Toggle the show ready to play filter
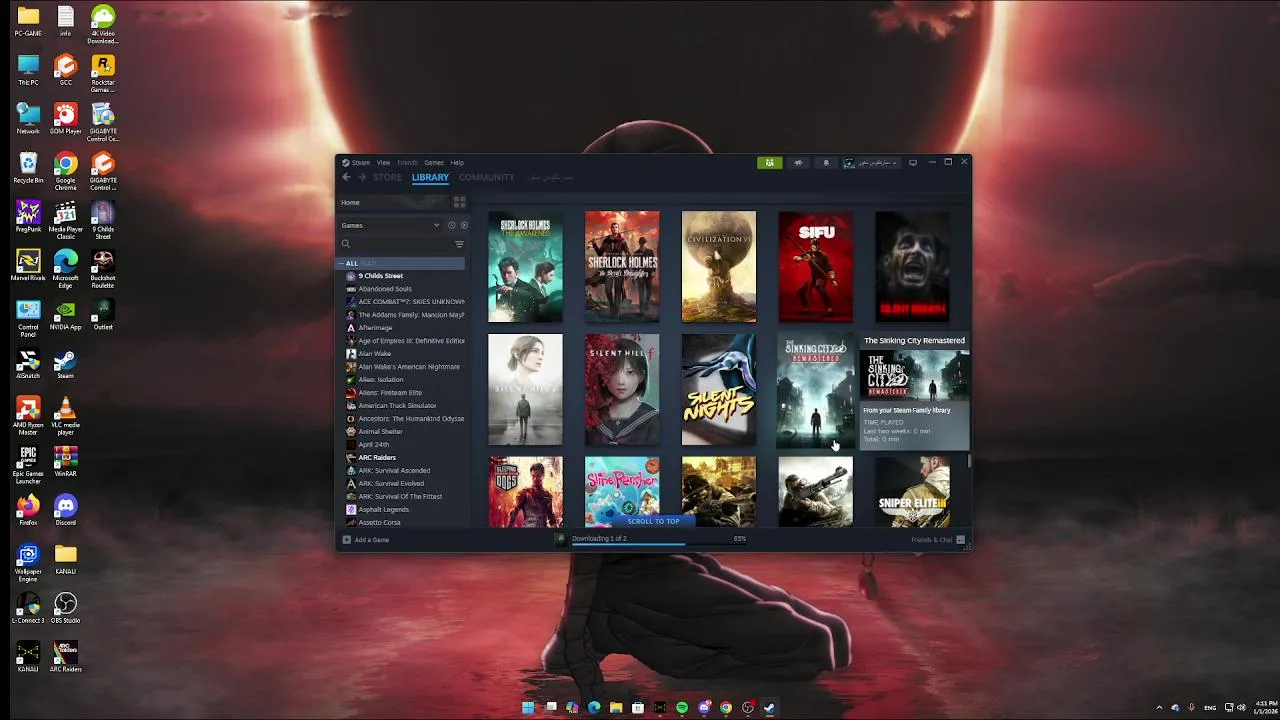This screenshot has height=720, width=1280. click(463, 225)
